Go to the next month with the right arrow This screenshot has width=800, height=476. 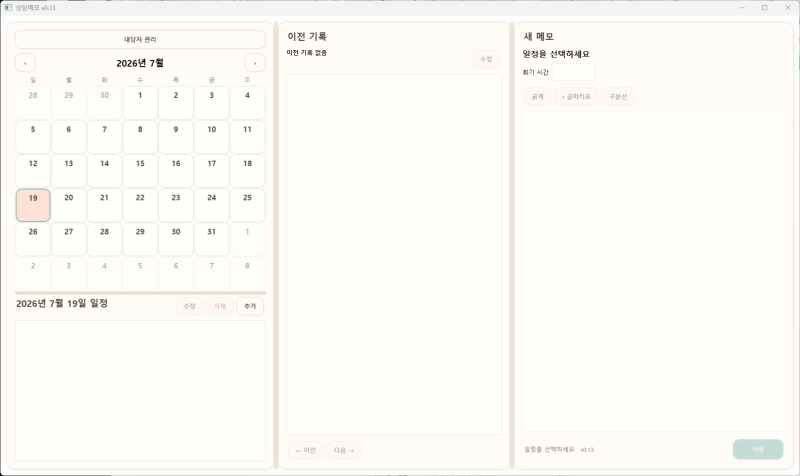point(255,63)
